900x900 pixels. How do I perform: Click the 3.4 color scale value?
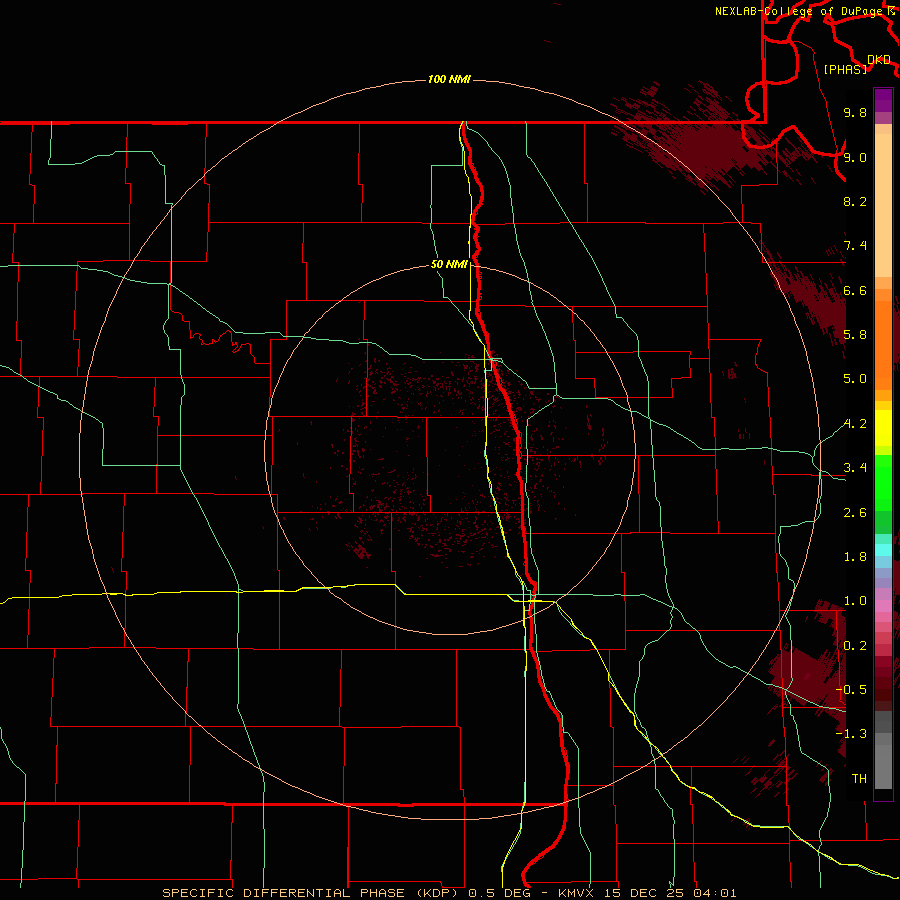(x=855, y=468)
